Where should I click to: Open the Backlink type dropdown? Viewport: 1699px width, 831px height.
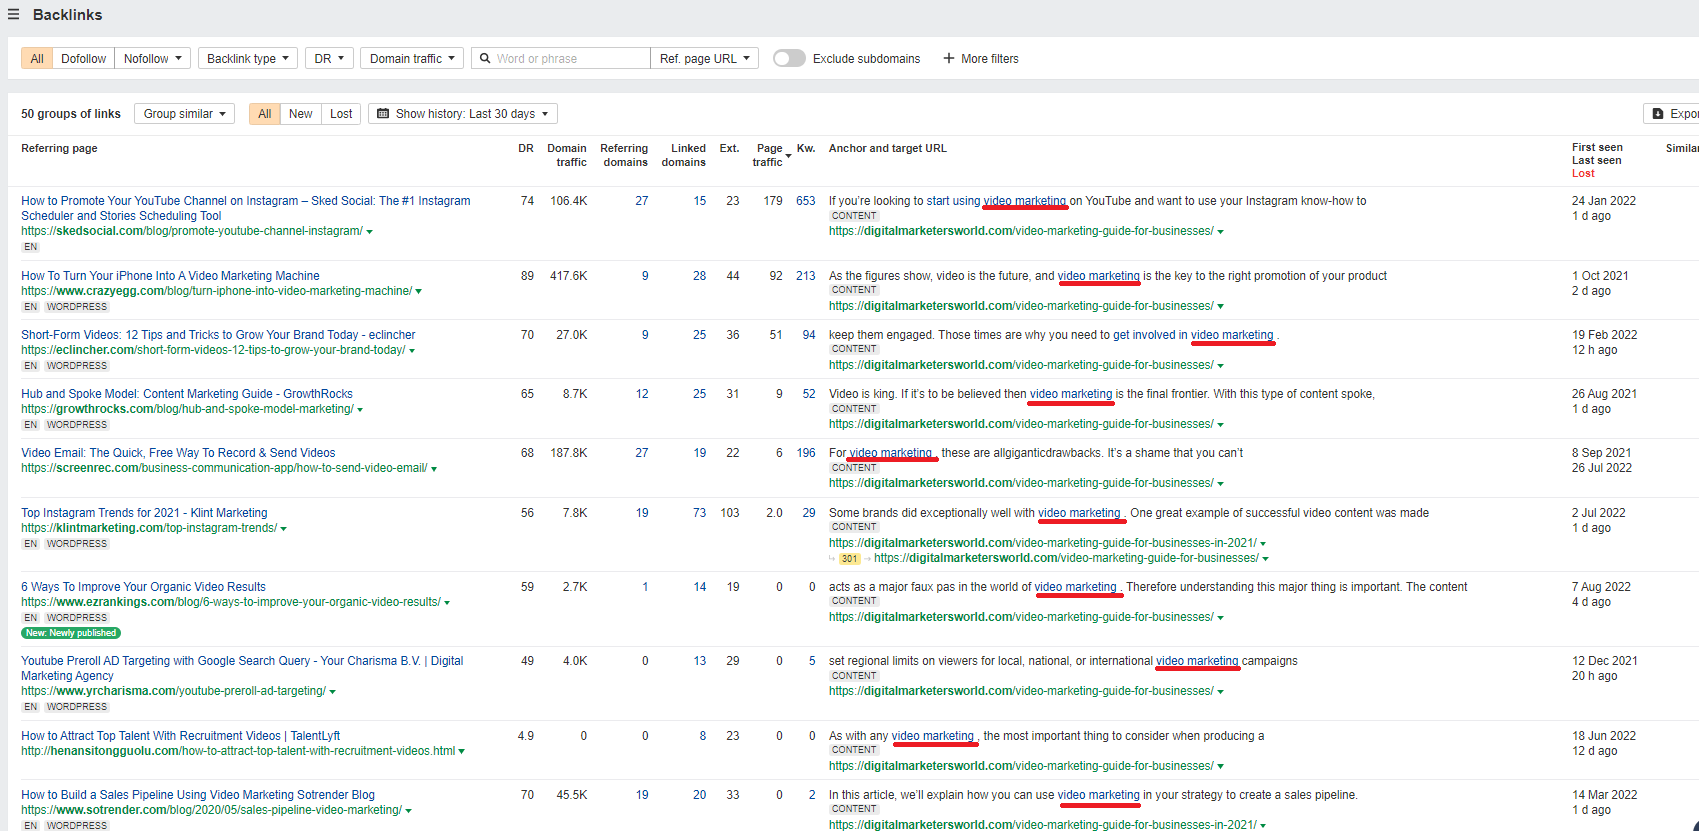click(x=248, y=59)
